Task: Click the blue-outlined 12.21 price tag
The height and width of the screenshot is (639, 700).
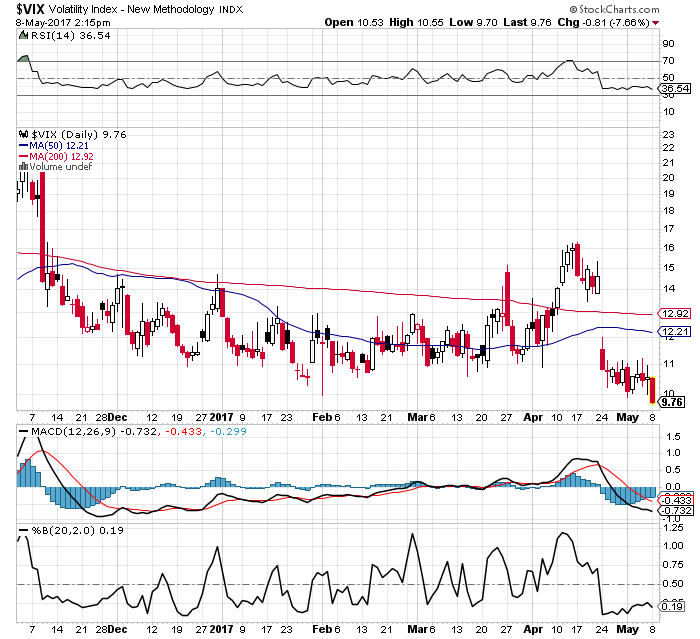Action: [675, 332]
